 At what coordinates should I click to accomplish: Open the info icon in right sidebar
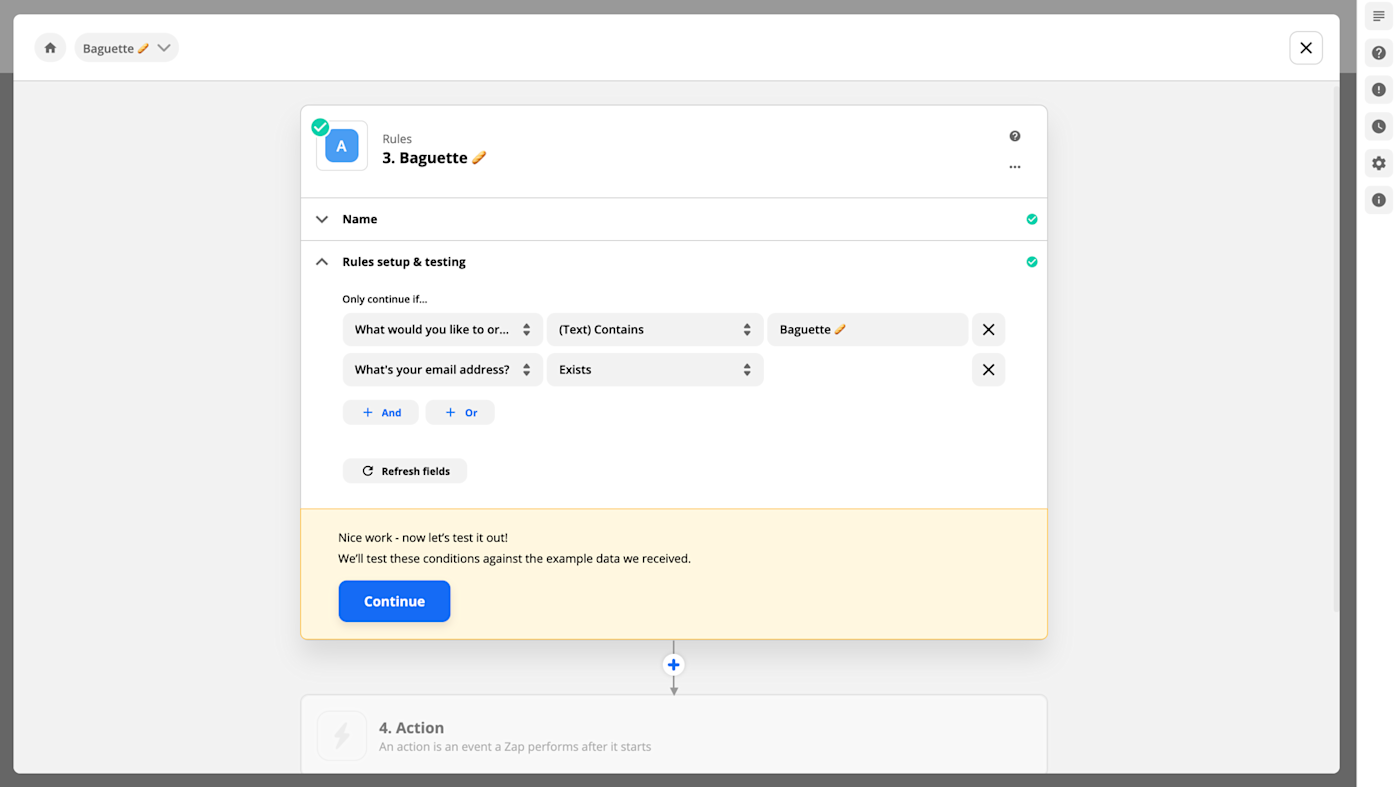point(1379,200)
